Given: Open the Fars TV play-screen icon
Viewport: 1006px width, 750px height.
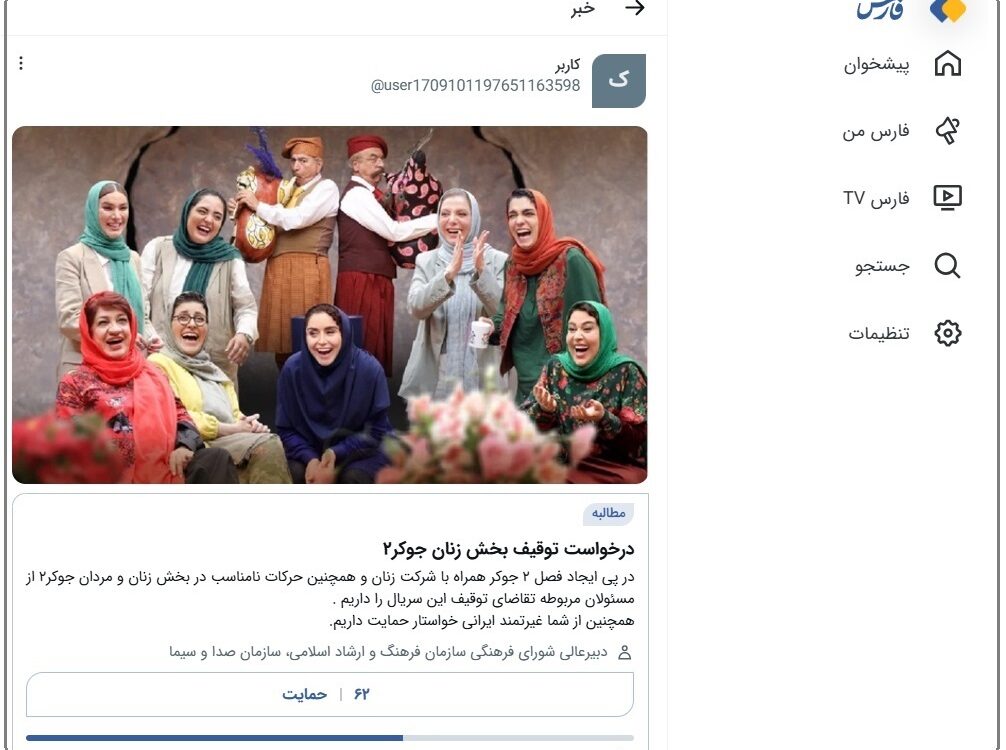Looking at the screenshot, I should [948, 198].
